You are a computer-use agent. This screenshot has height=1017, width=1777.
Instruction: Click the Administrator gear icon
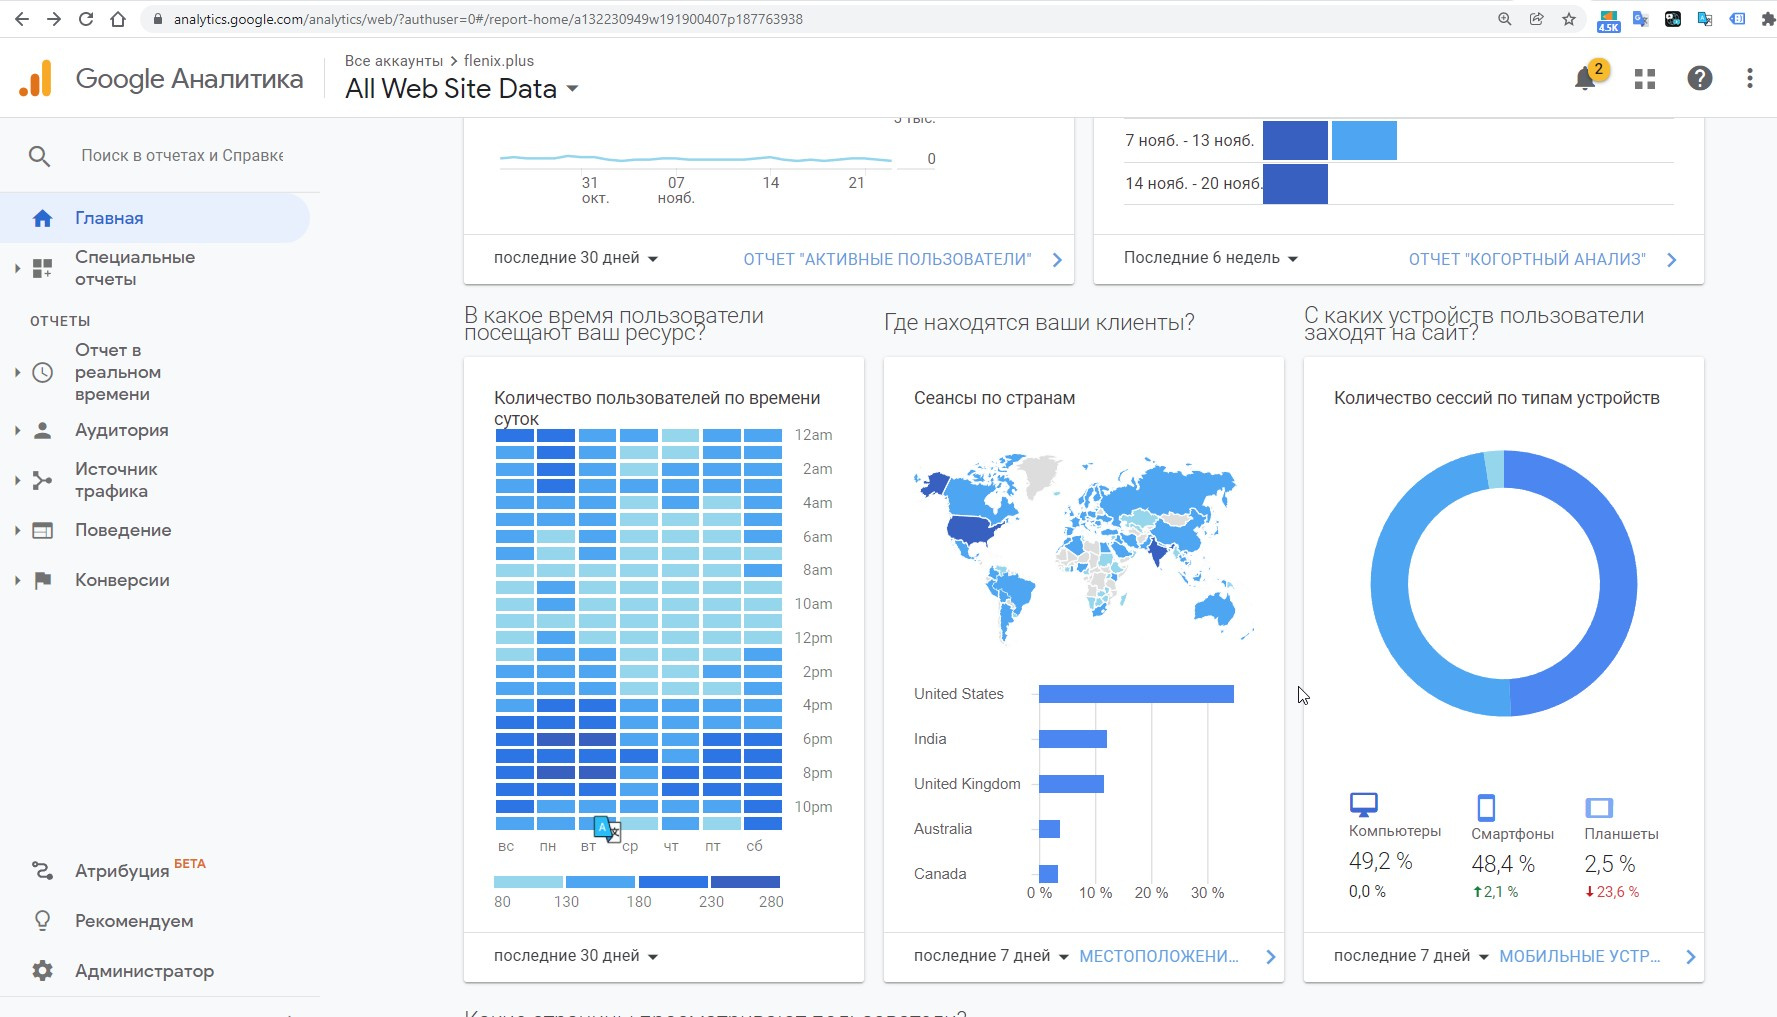(x=42, y=970)
